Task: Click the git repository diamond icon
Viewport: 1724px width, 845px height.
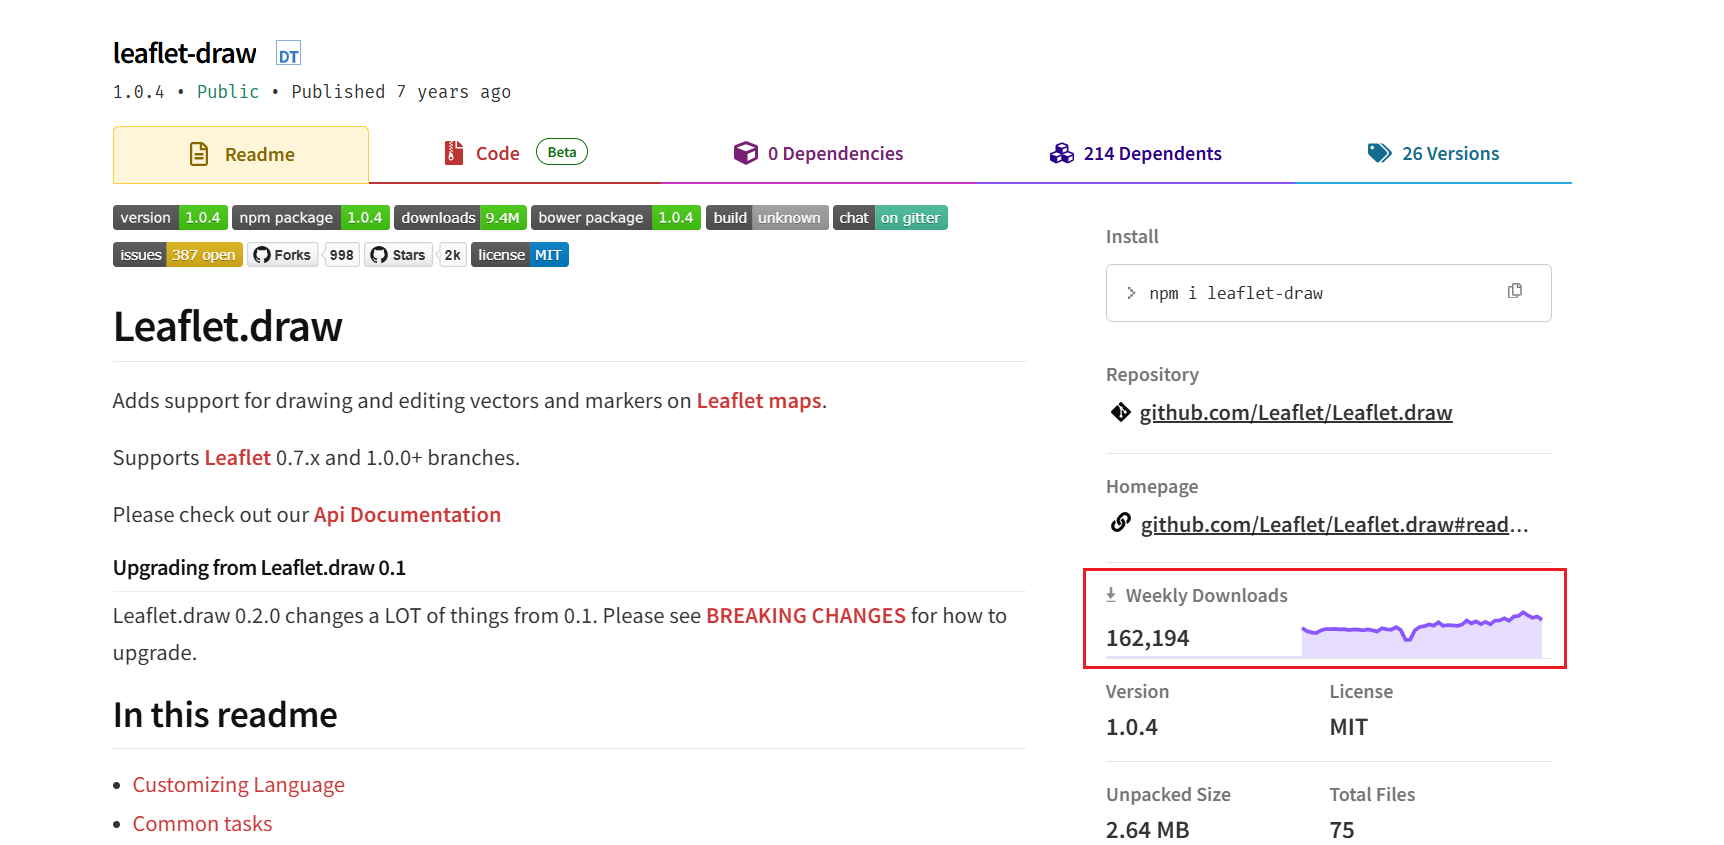Action: coord(1121,412)
